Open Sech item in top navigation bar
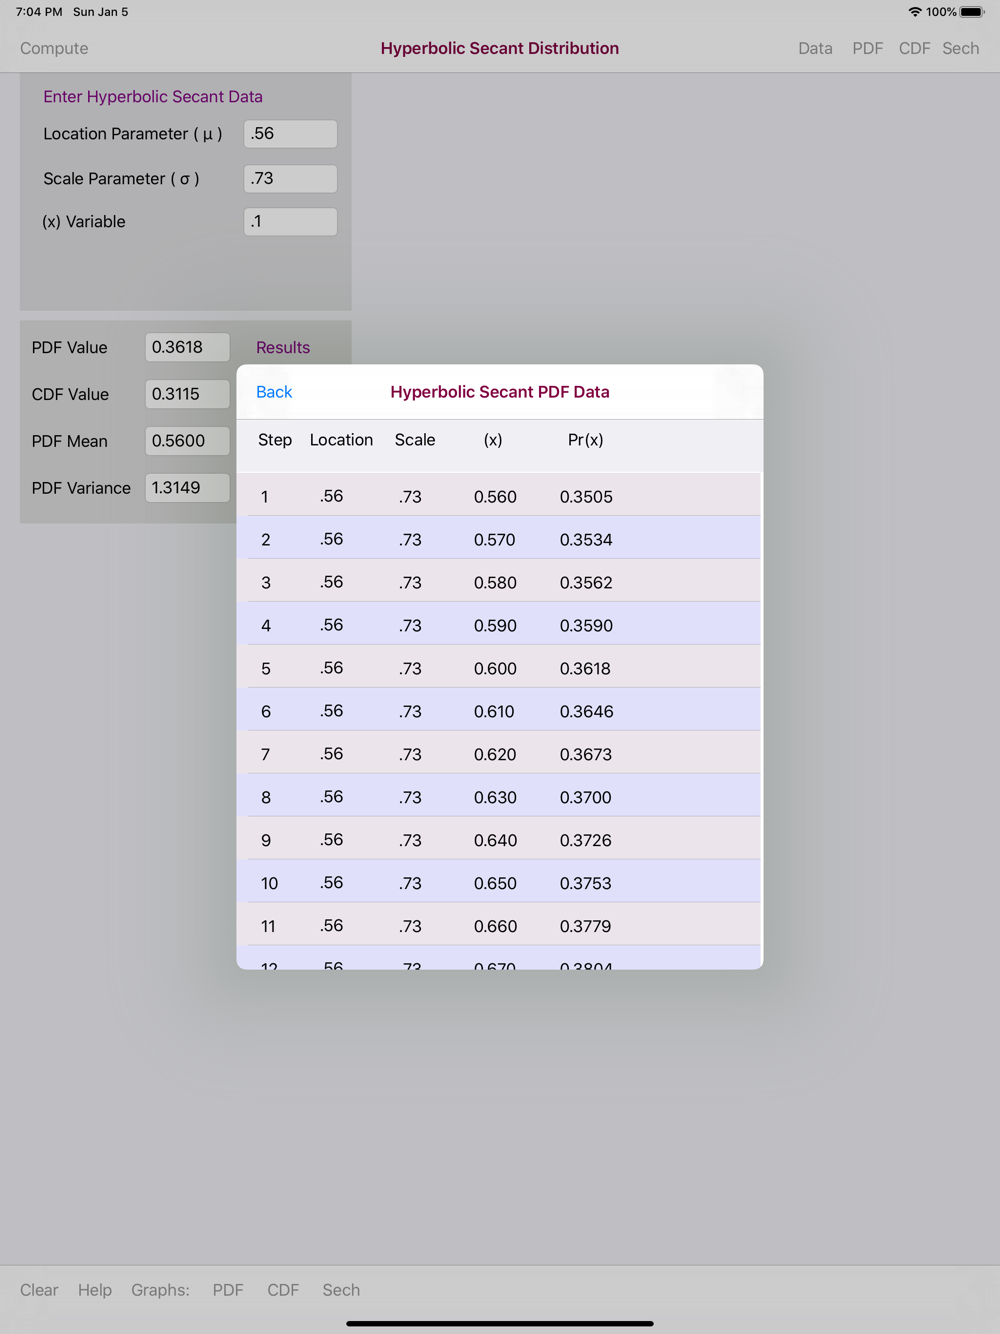Viewport: 1000px width, 1334px height. point(960,48)
